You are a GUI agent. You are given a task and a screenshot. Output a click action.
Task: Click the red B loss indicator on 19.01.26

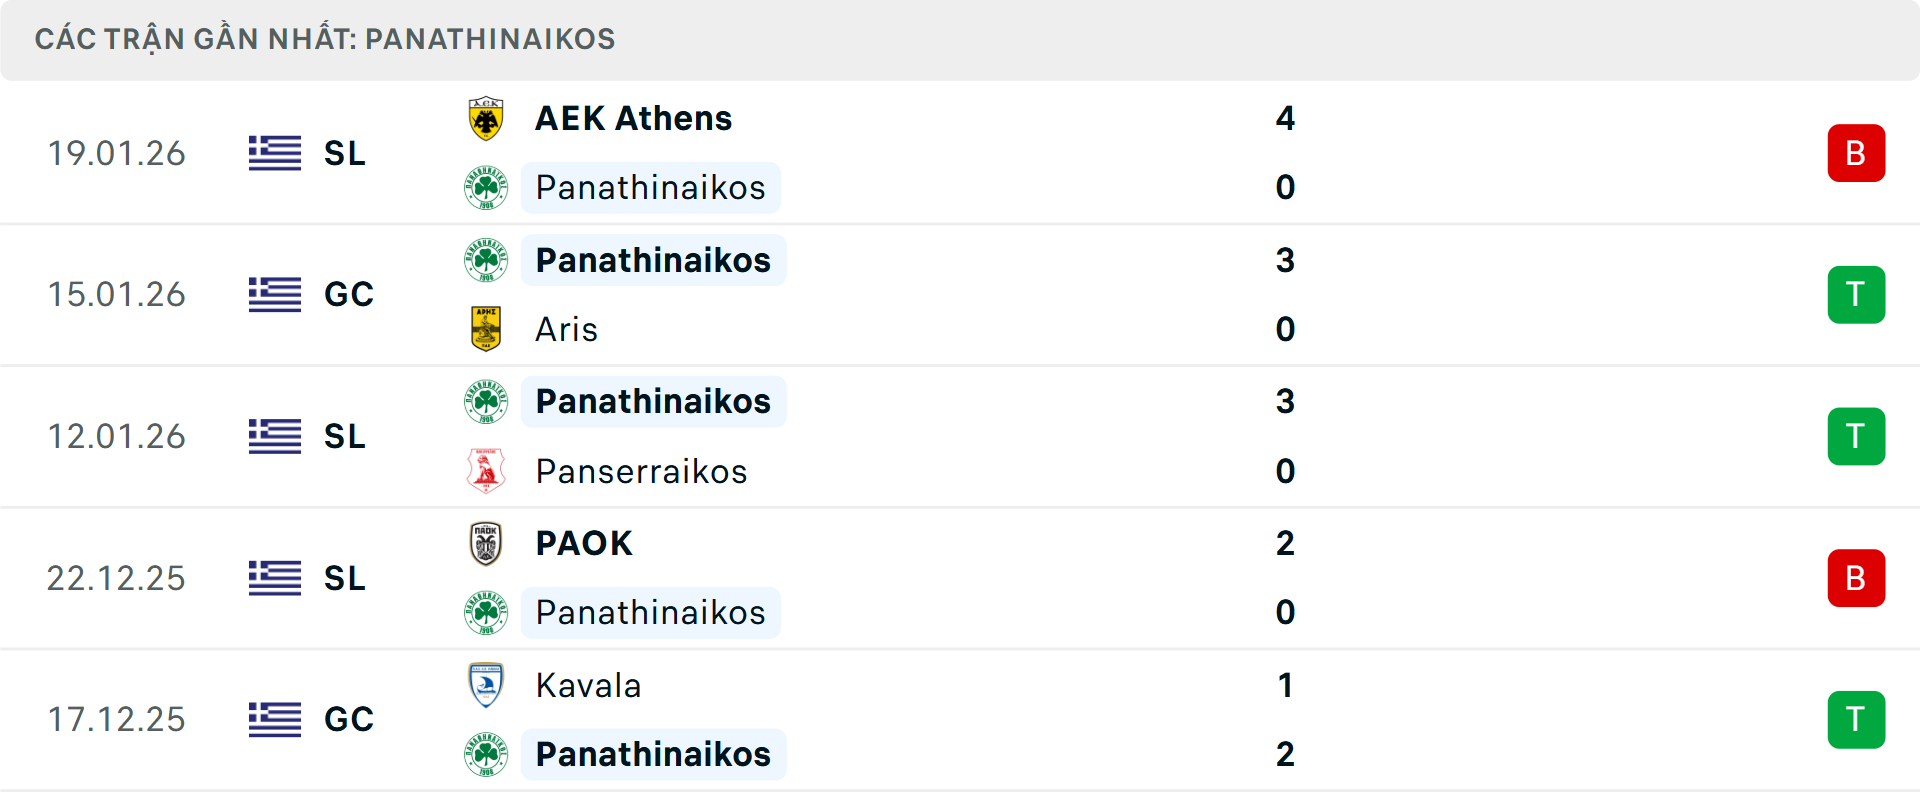tap(1857, 153)
